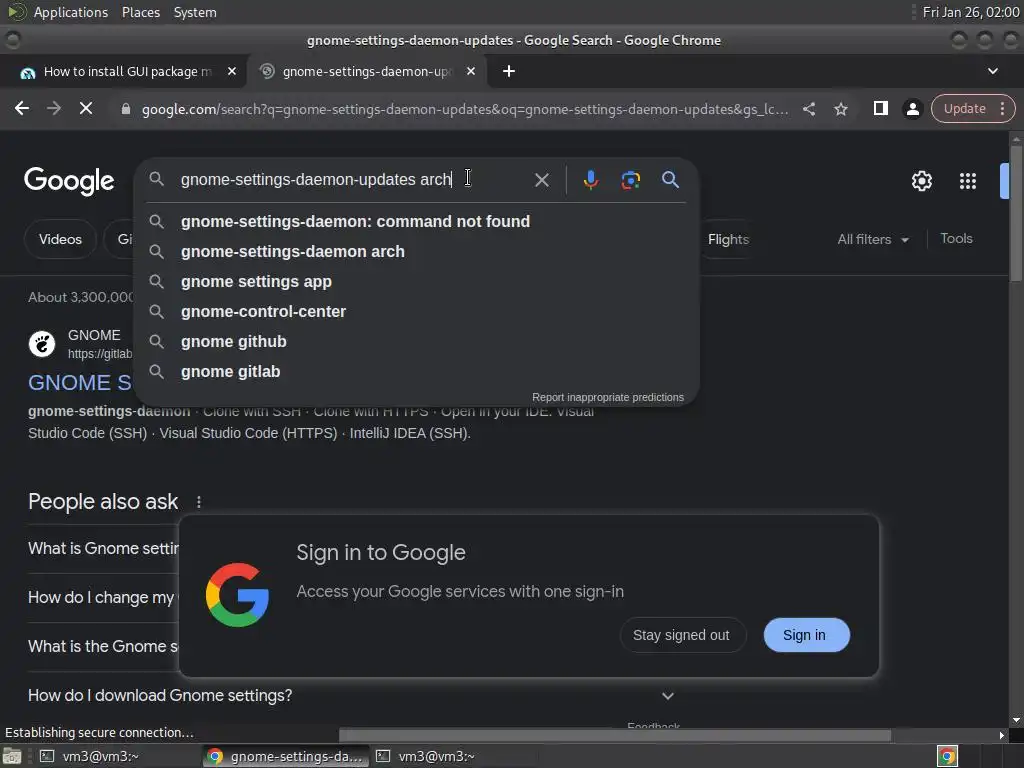Open search Tools
Image resolution: width=1024 pixels, height=768 pixels.
pos(956,239)
